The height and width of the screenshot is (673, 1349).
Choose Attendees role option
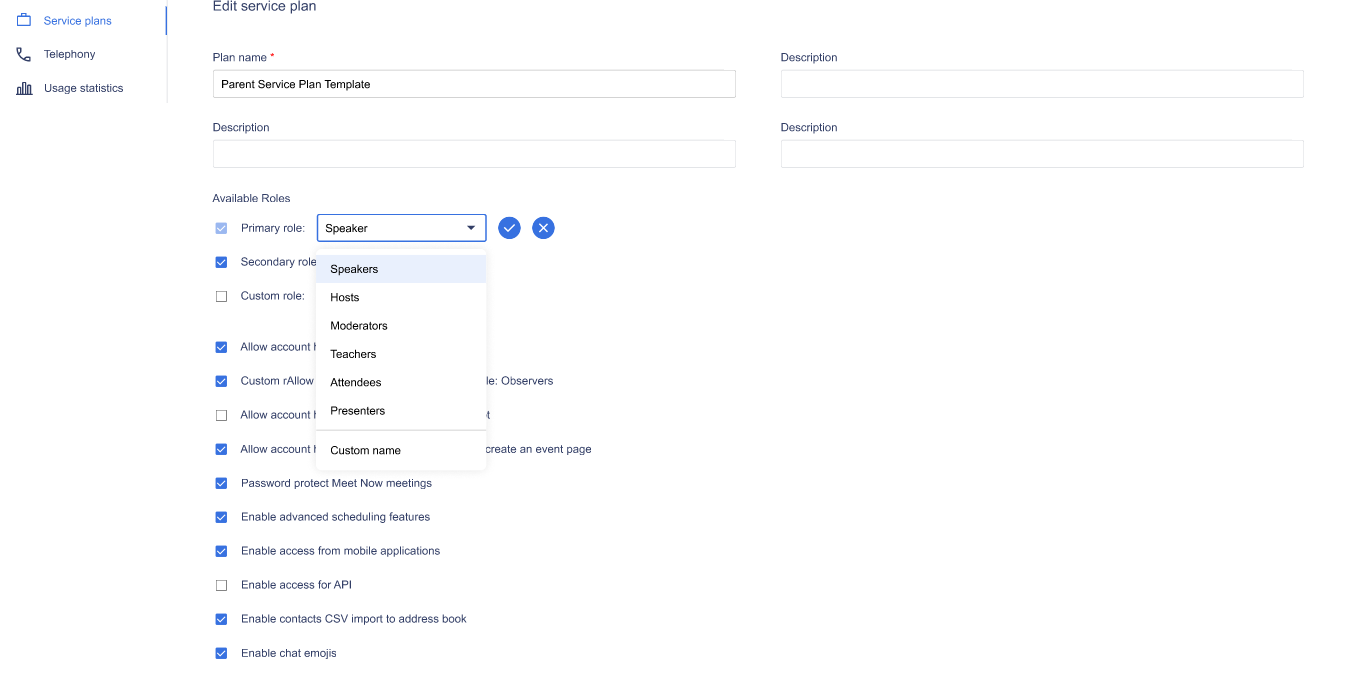click(x=356, y=382)
